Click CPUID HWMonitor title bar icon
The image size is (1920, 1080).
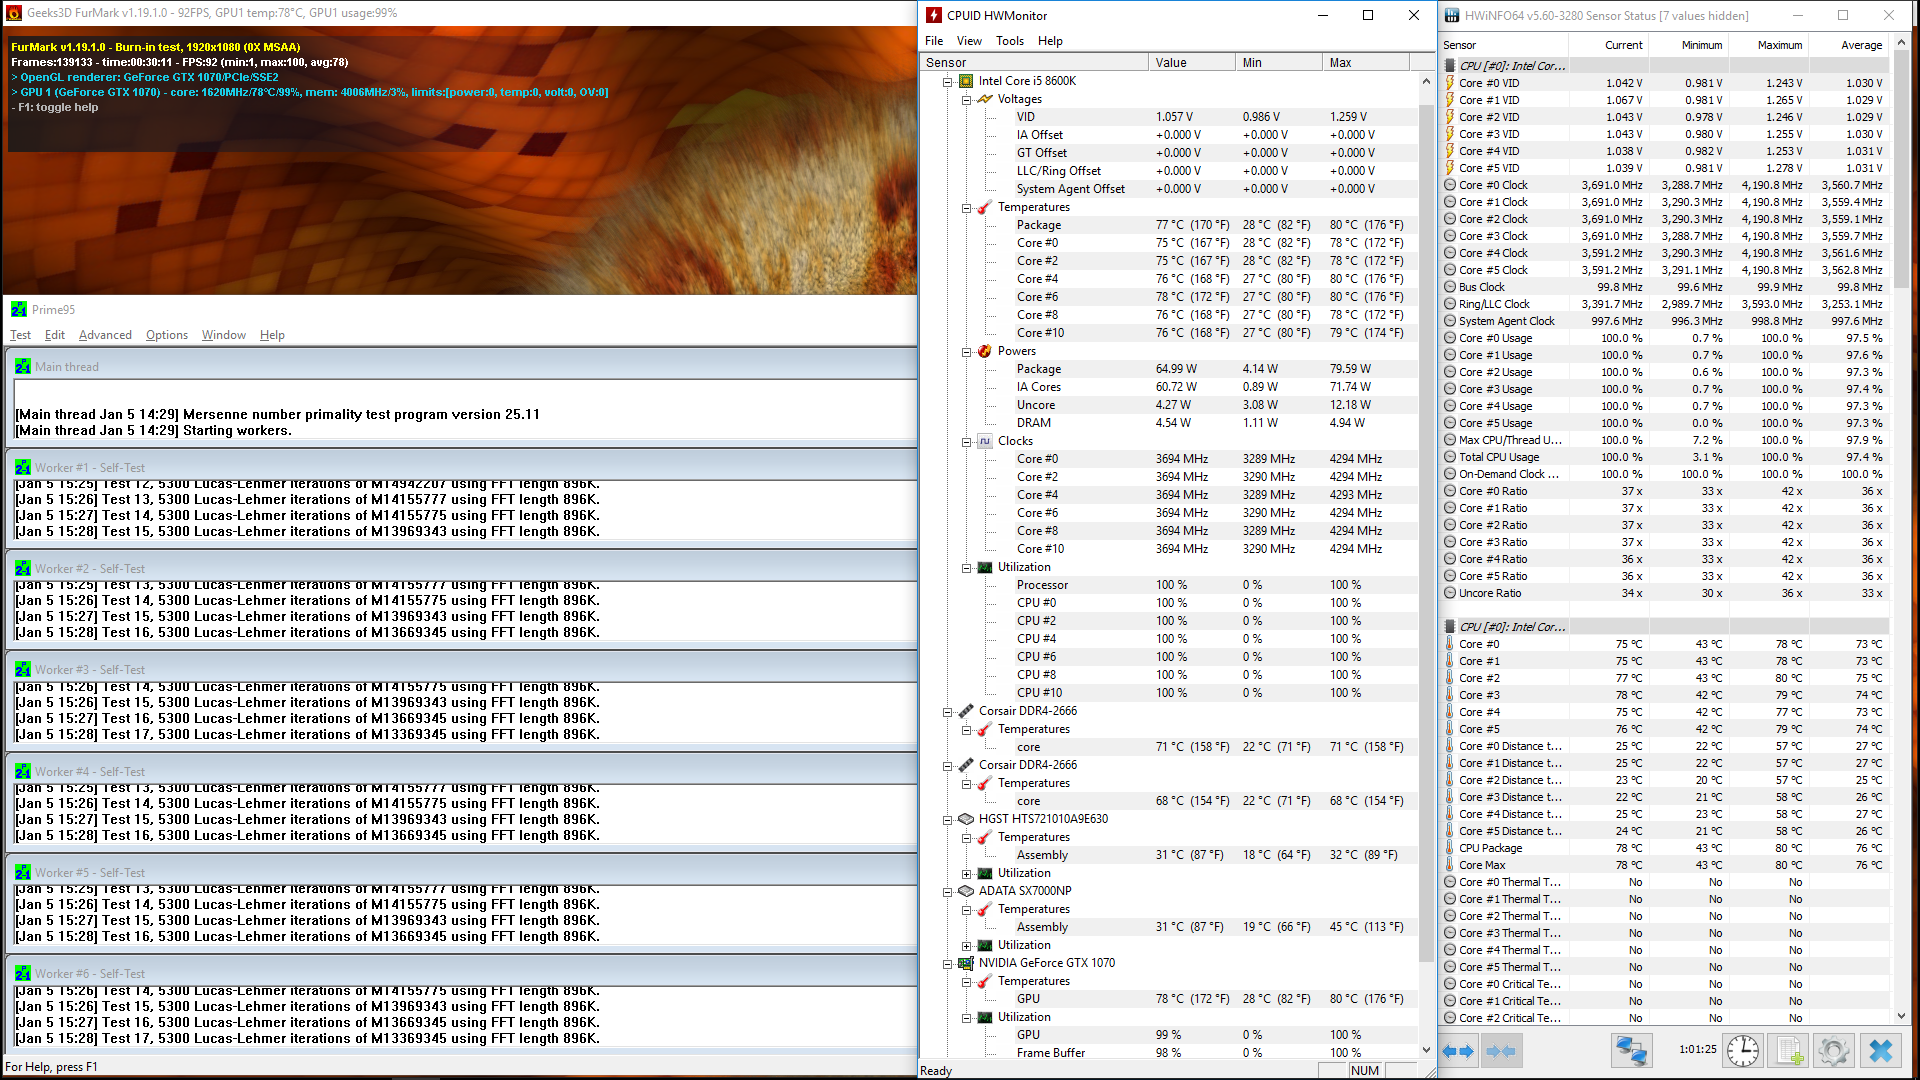coord(934,15)
